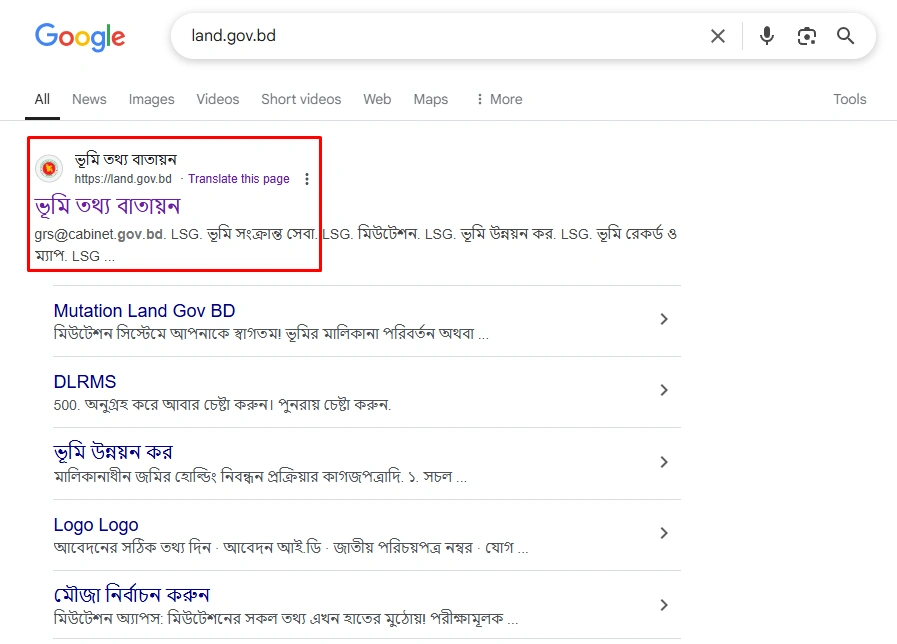Image resolution: width=897 pixels, height=644 pixels.
Task: Open the Mutation Land Gov BD sitelink
Action: pyautogui.click(x=145, y=311)
